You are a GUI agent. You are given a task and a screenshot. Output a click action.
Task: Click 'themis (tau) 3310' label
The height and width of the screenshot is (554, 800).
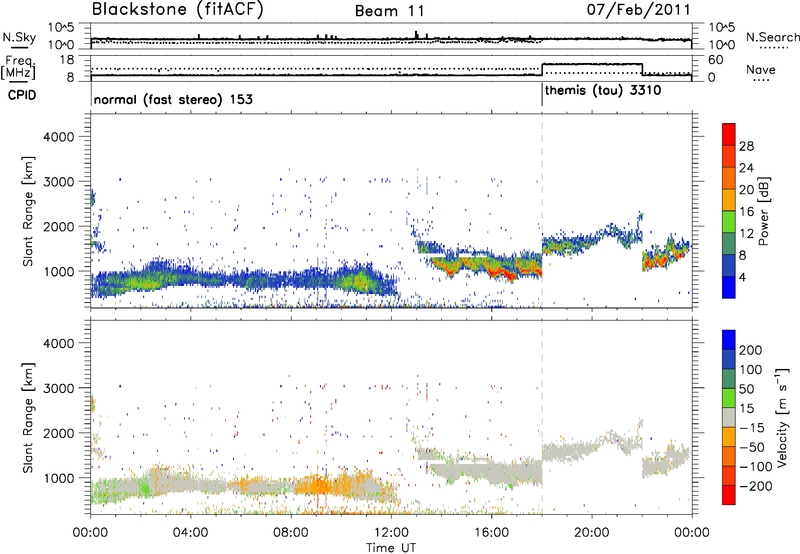tap(603, 91)
